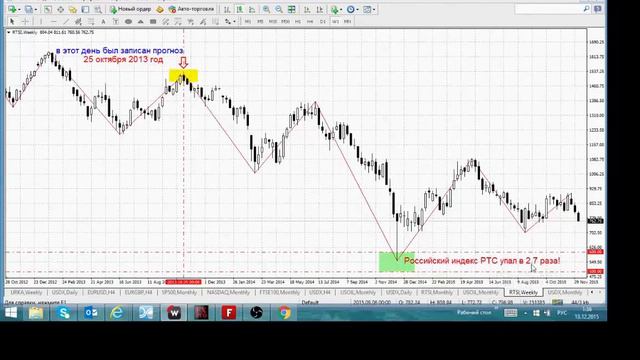The height and width of the screenshot is (360, 640).
Task: Open the FTSE100,Monthly chart tab
Action: 280,292
